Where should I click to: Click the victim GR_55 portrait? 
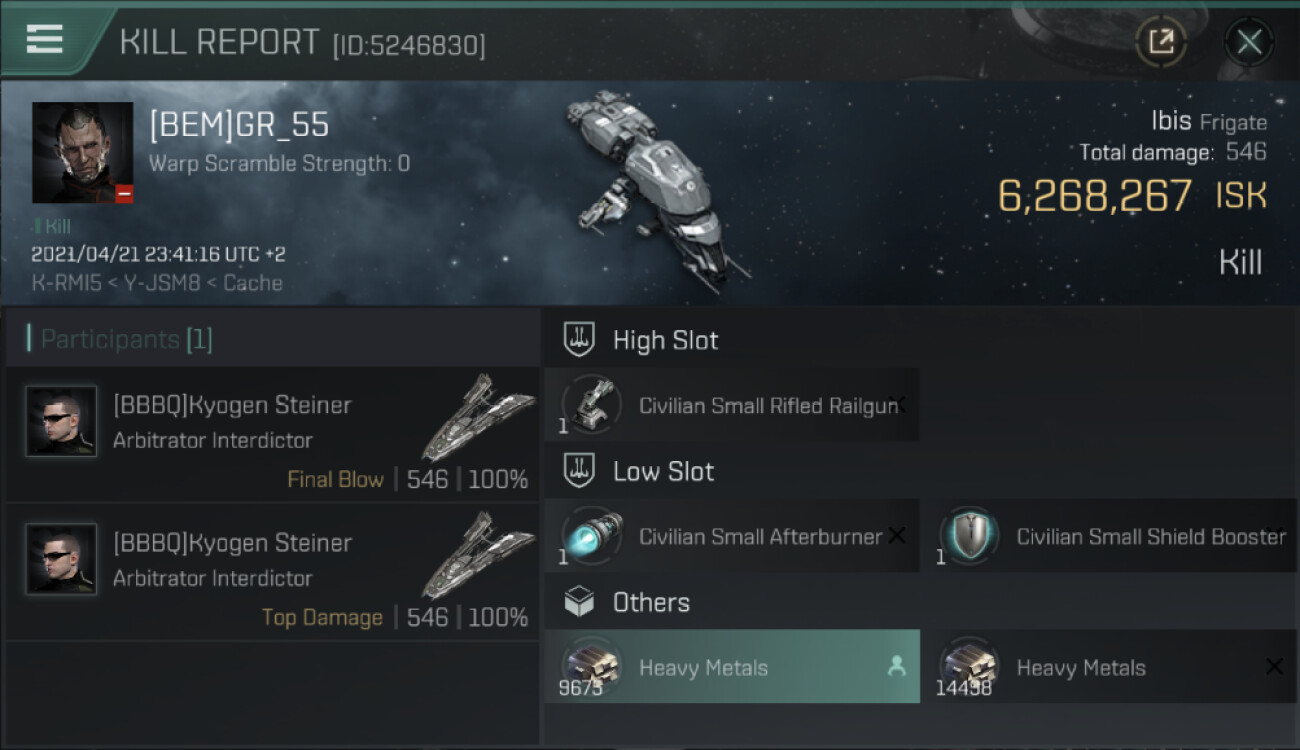(x=82, y=152)
